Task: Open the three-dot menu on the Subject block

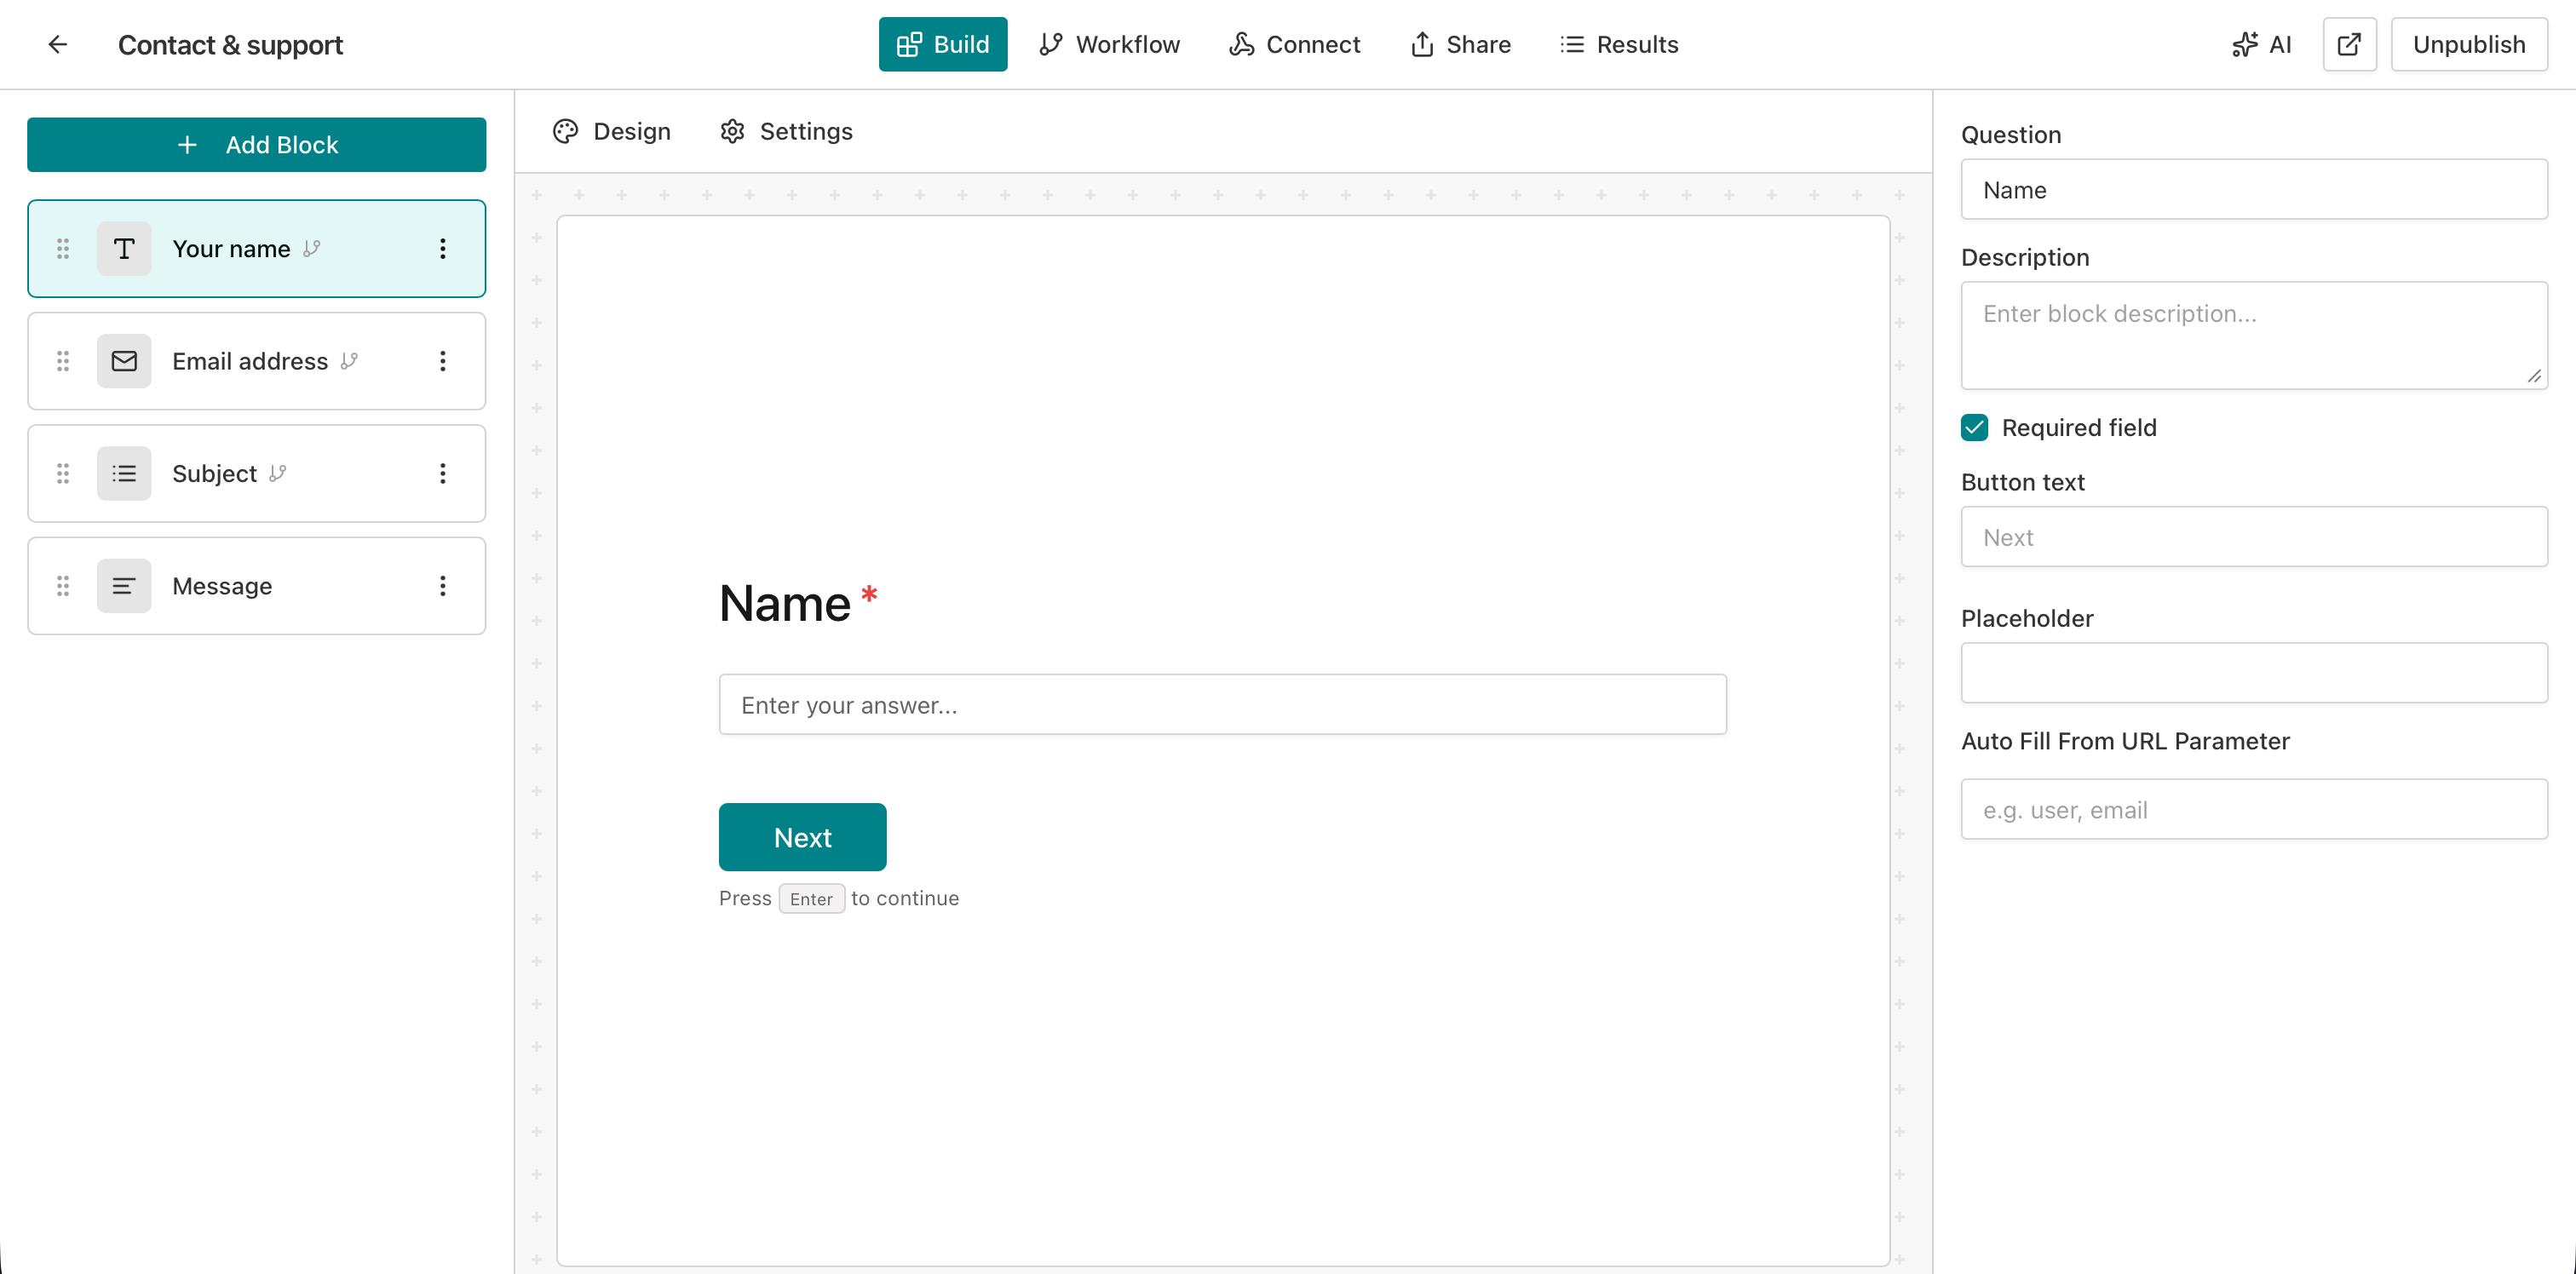Action: coord(443,473)
